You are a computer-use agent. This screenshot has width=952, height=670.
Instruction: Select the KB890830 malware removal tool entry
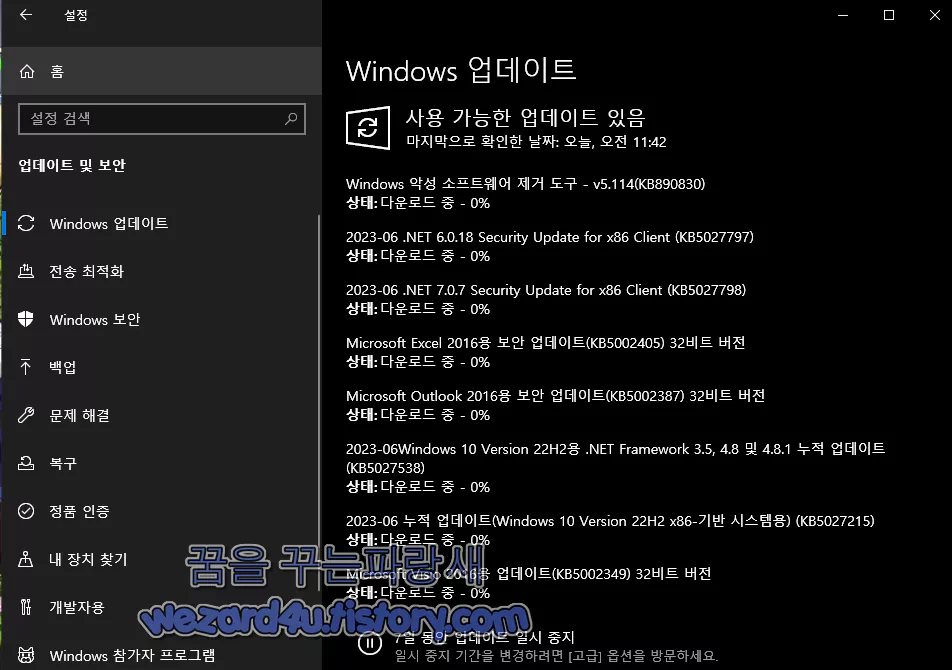(x=526, y=193)
